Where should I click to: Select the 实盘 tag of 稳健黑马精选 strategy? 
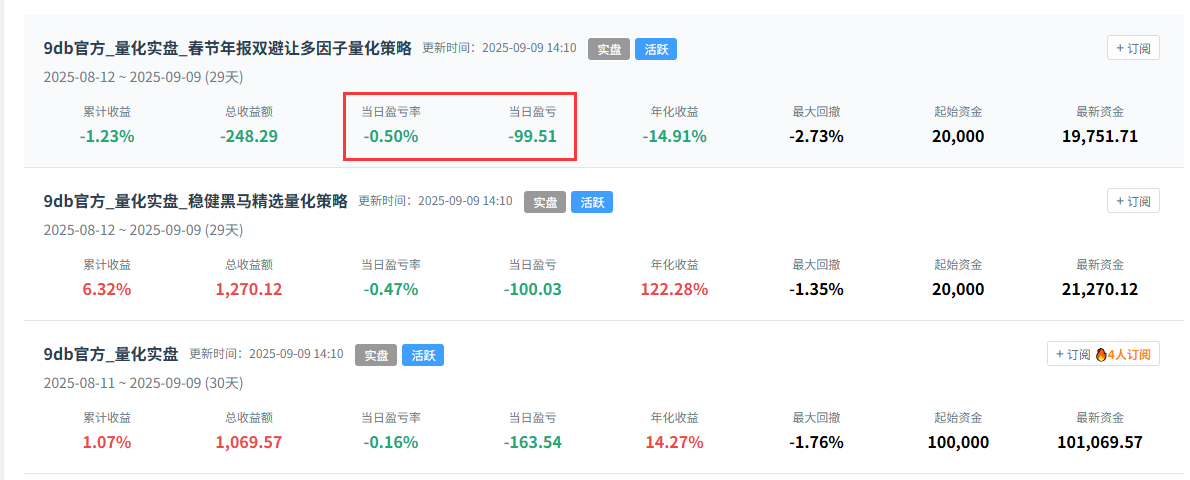[544, 202]
